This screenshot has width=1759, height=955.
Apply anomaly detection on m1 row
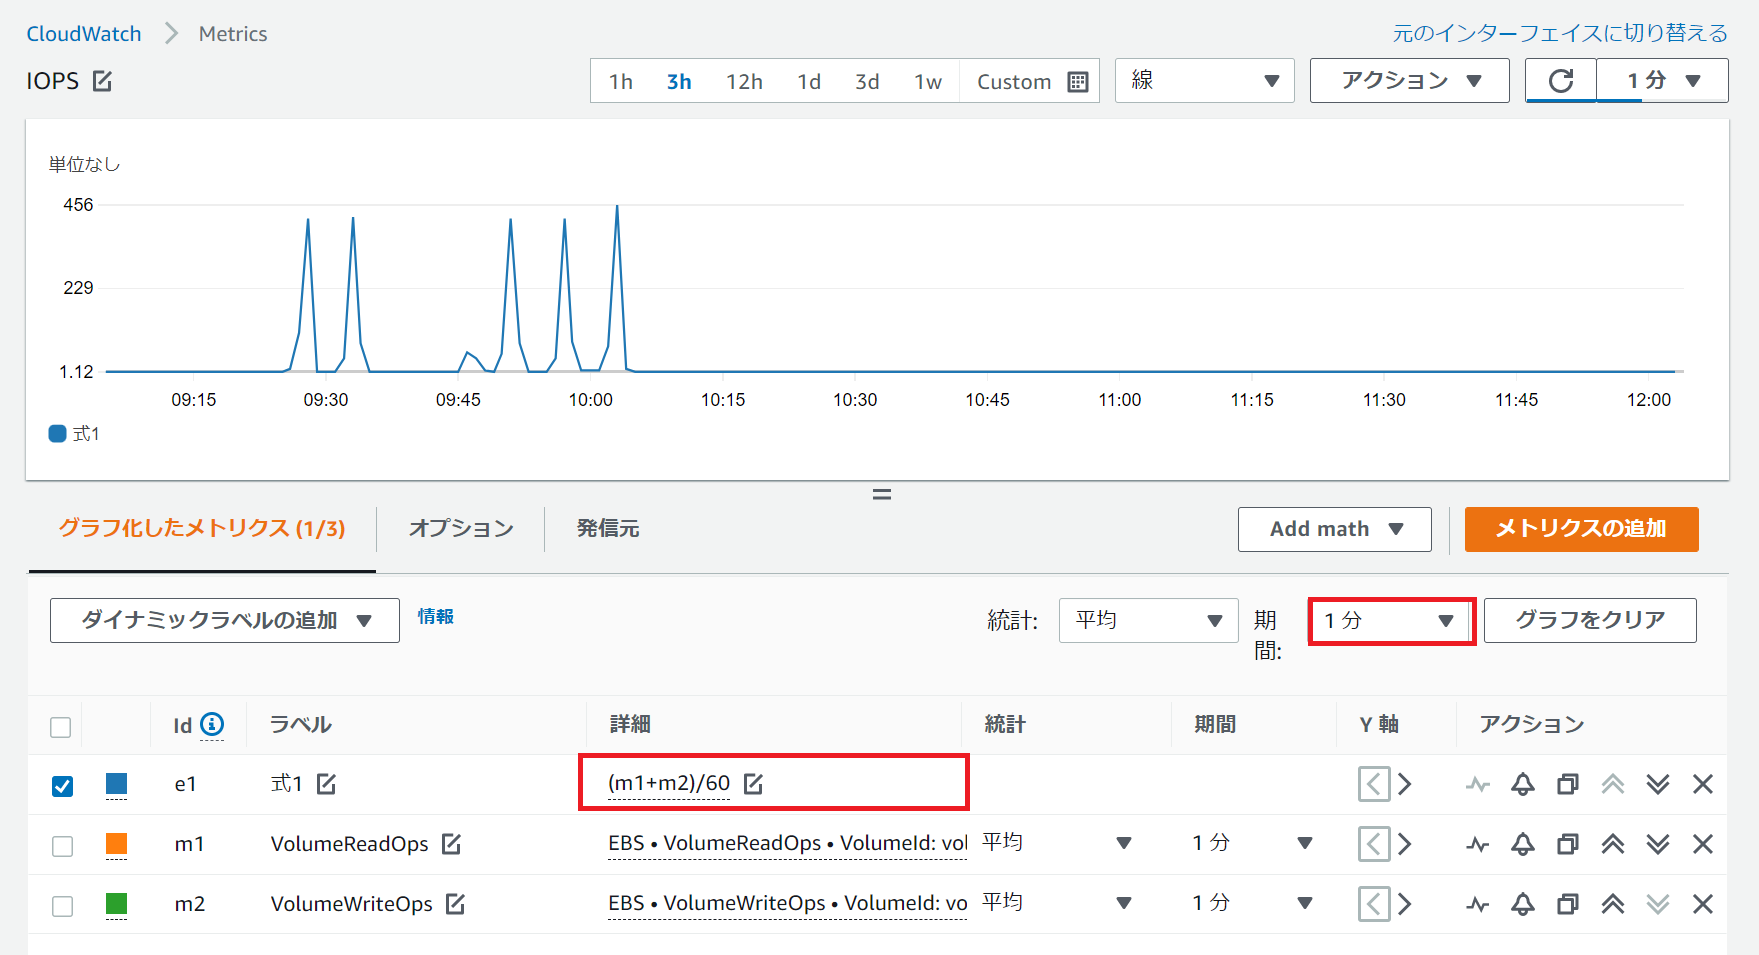(1478, 844)
